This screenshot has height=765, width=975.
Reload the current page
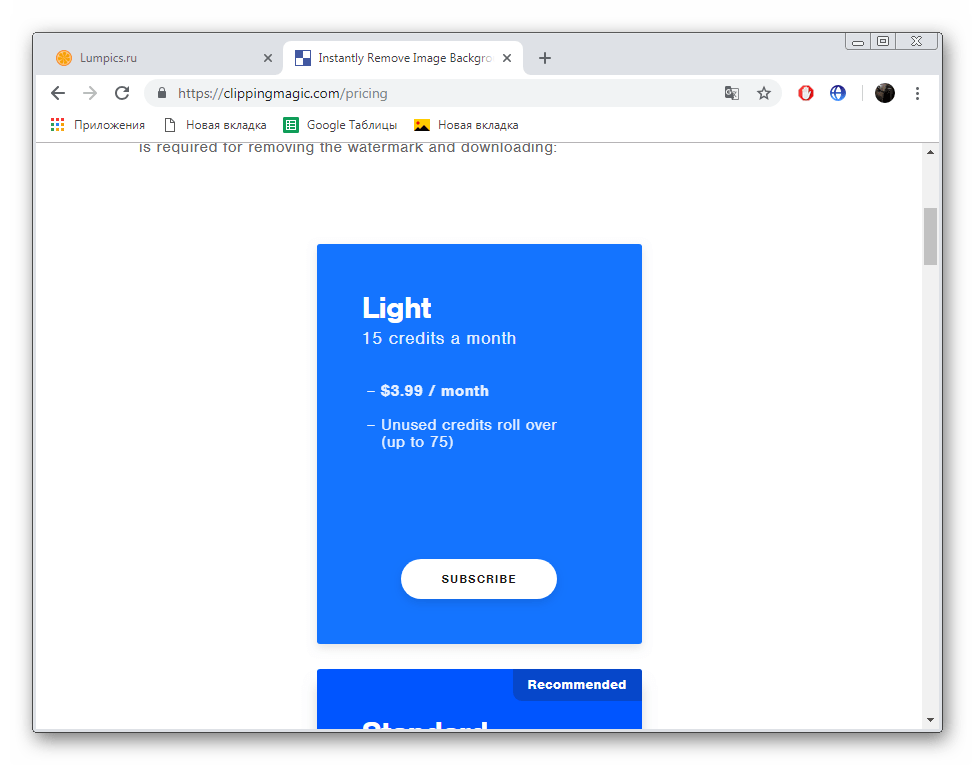click(x=122, y=93)
